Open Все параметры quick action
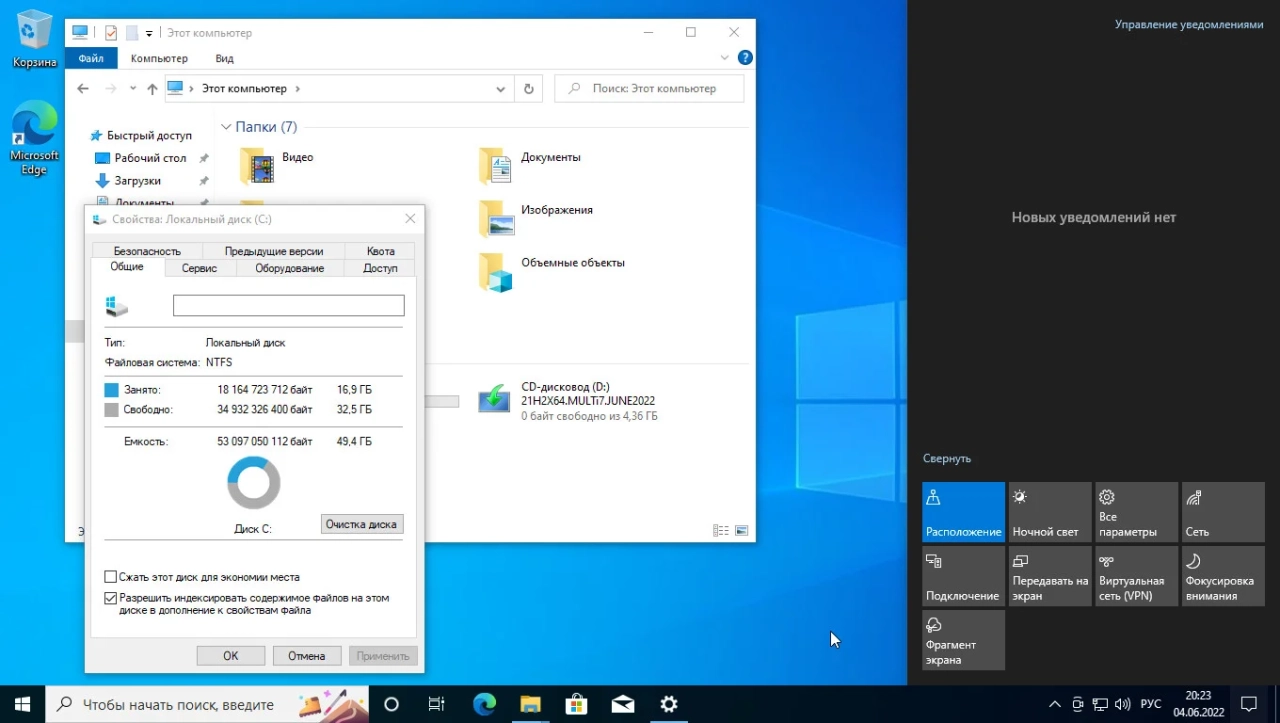Screen dimensions: 1280x723 (x=1136, y=512)
